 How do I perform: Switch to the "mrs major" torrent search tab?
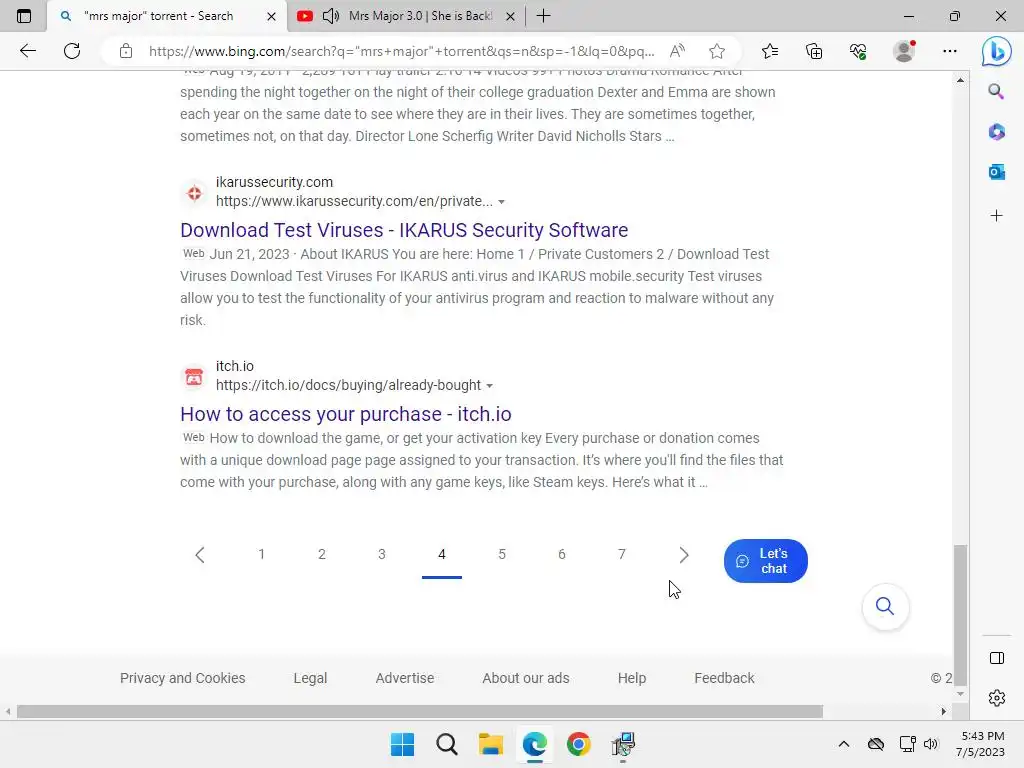[159, 16]
